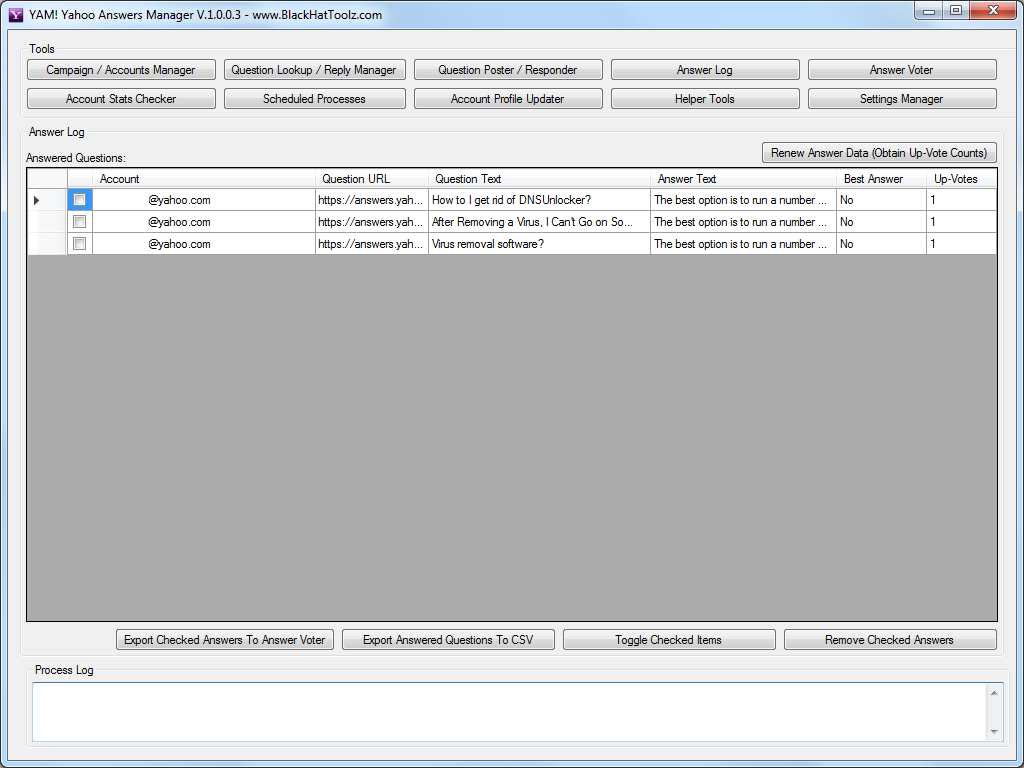Click Remove Checked Answers button
1024x768 pixels.
[x=889, y=639]
